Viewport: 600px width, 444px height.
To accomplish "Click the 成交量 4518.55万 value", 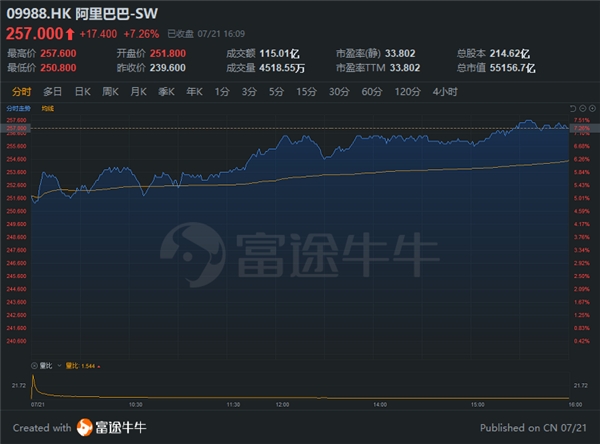I will tap(282, 68).
